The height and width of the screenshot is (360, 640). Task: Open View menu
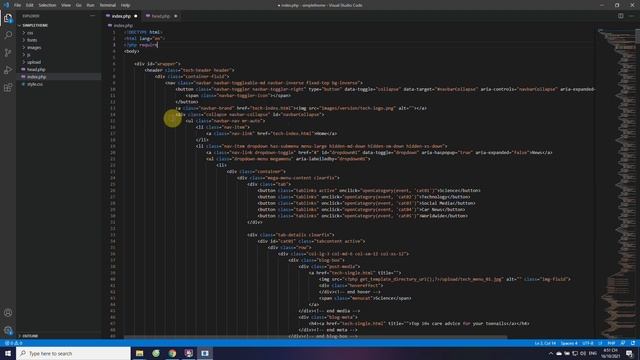pos(66,5)
